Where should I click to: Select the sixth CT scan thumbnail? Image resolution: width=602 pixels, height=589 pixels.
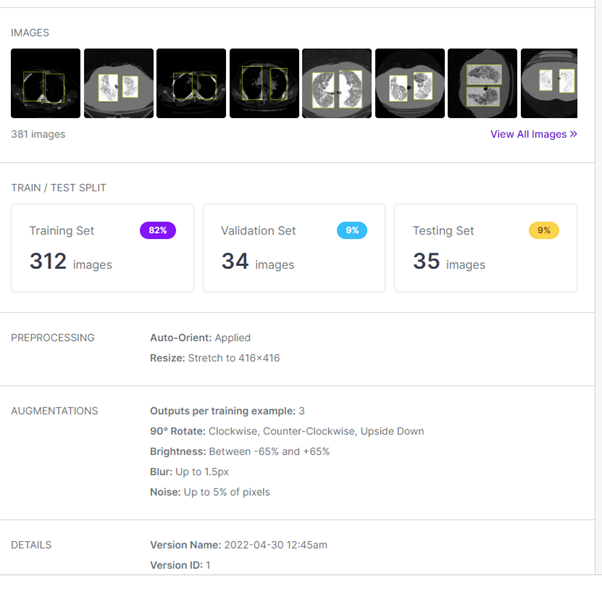410,84
